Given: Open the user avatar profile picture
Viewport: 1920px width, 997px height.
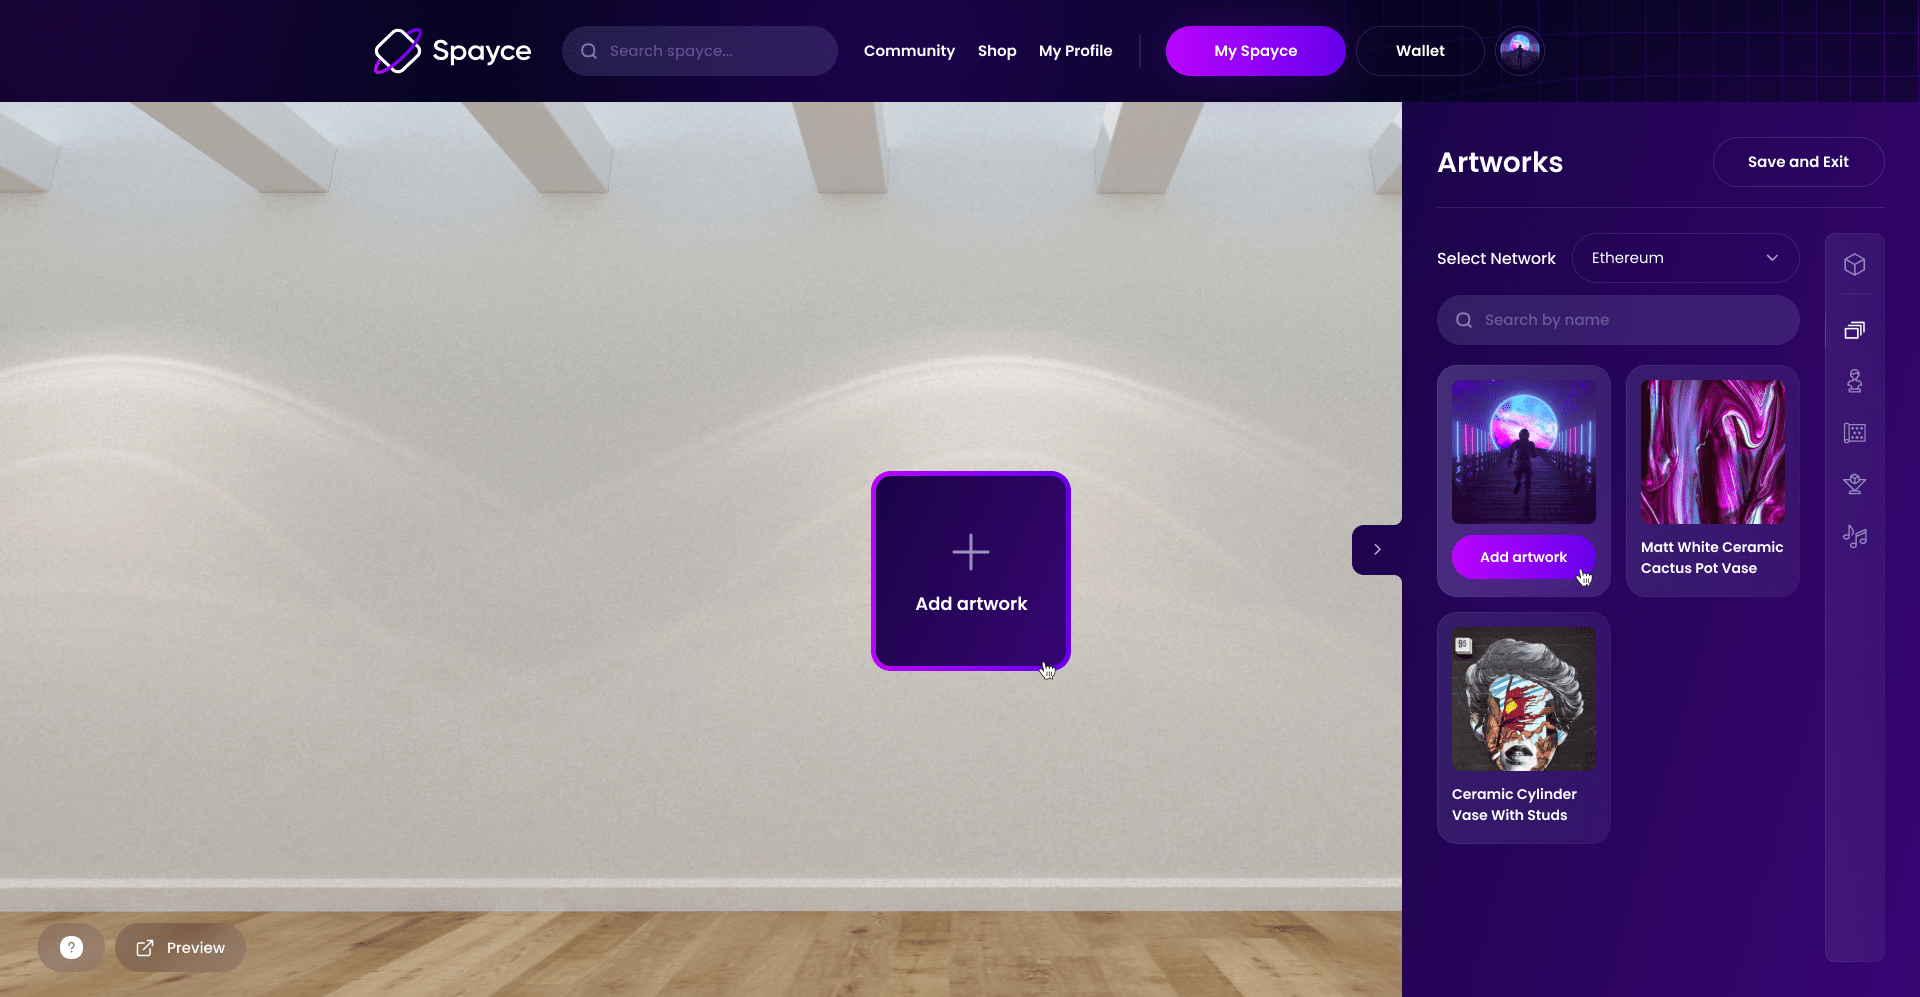Looking at the screenshot, I should (1520, 51).
